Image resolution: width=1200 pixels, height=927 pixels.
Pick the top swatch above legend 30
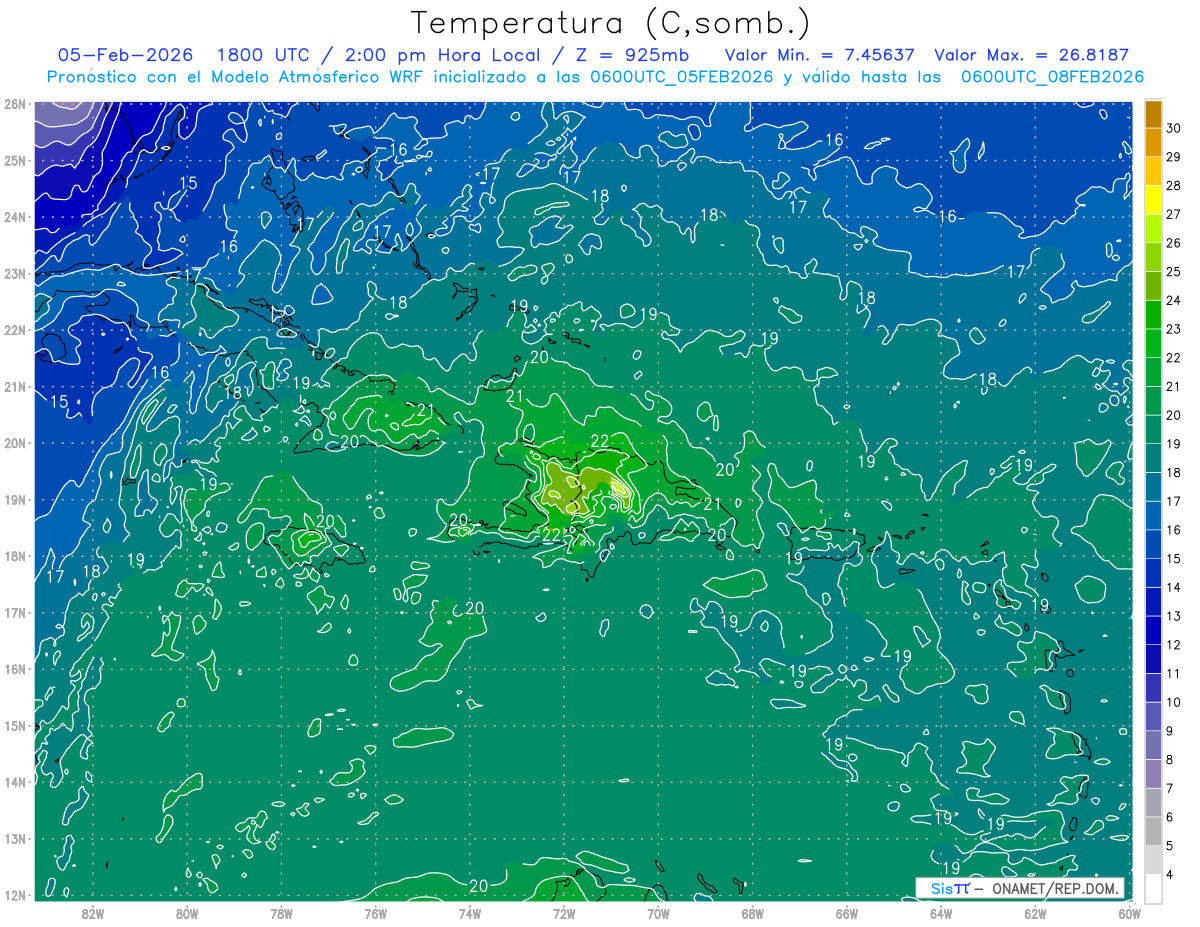coord(1153,113)
